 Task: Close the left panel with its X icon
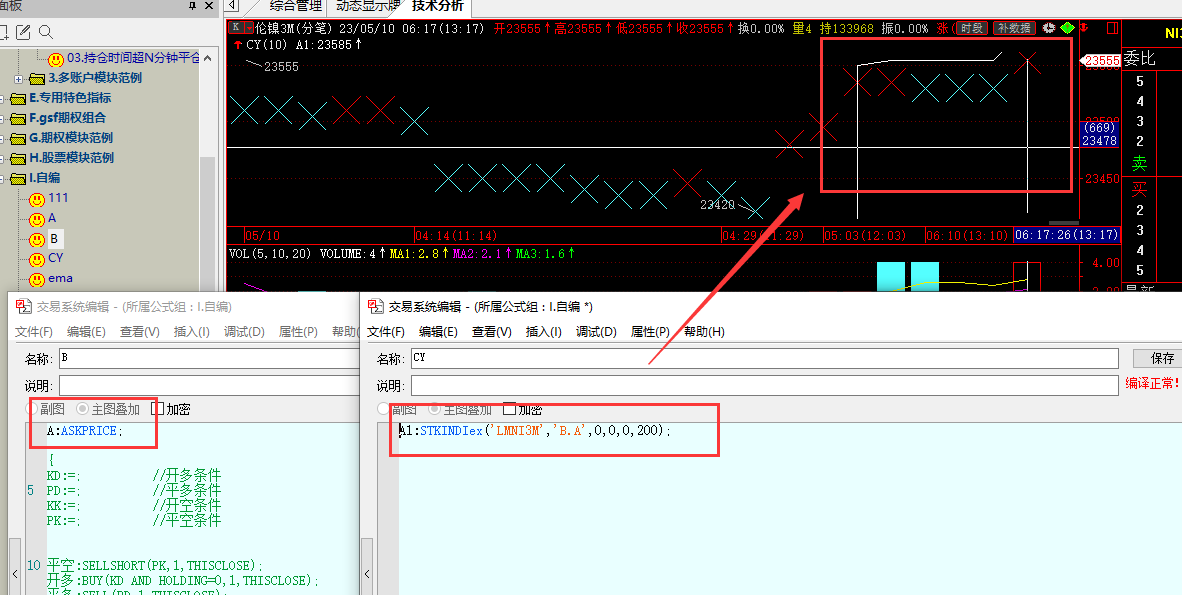pyautogui.click(x=210, y=6)
